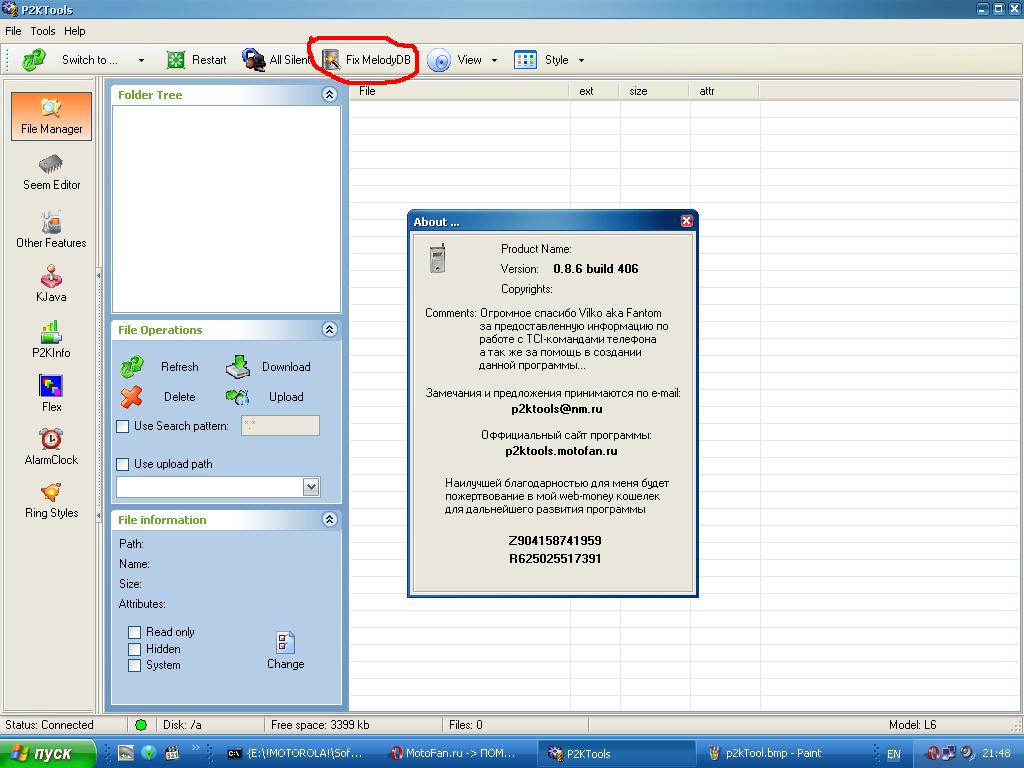The height and width of the screenshot is (768, 1024).
Task: Open the AlarmClock section
Action: pyautogui.click(x=51, y=447)
